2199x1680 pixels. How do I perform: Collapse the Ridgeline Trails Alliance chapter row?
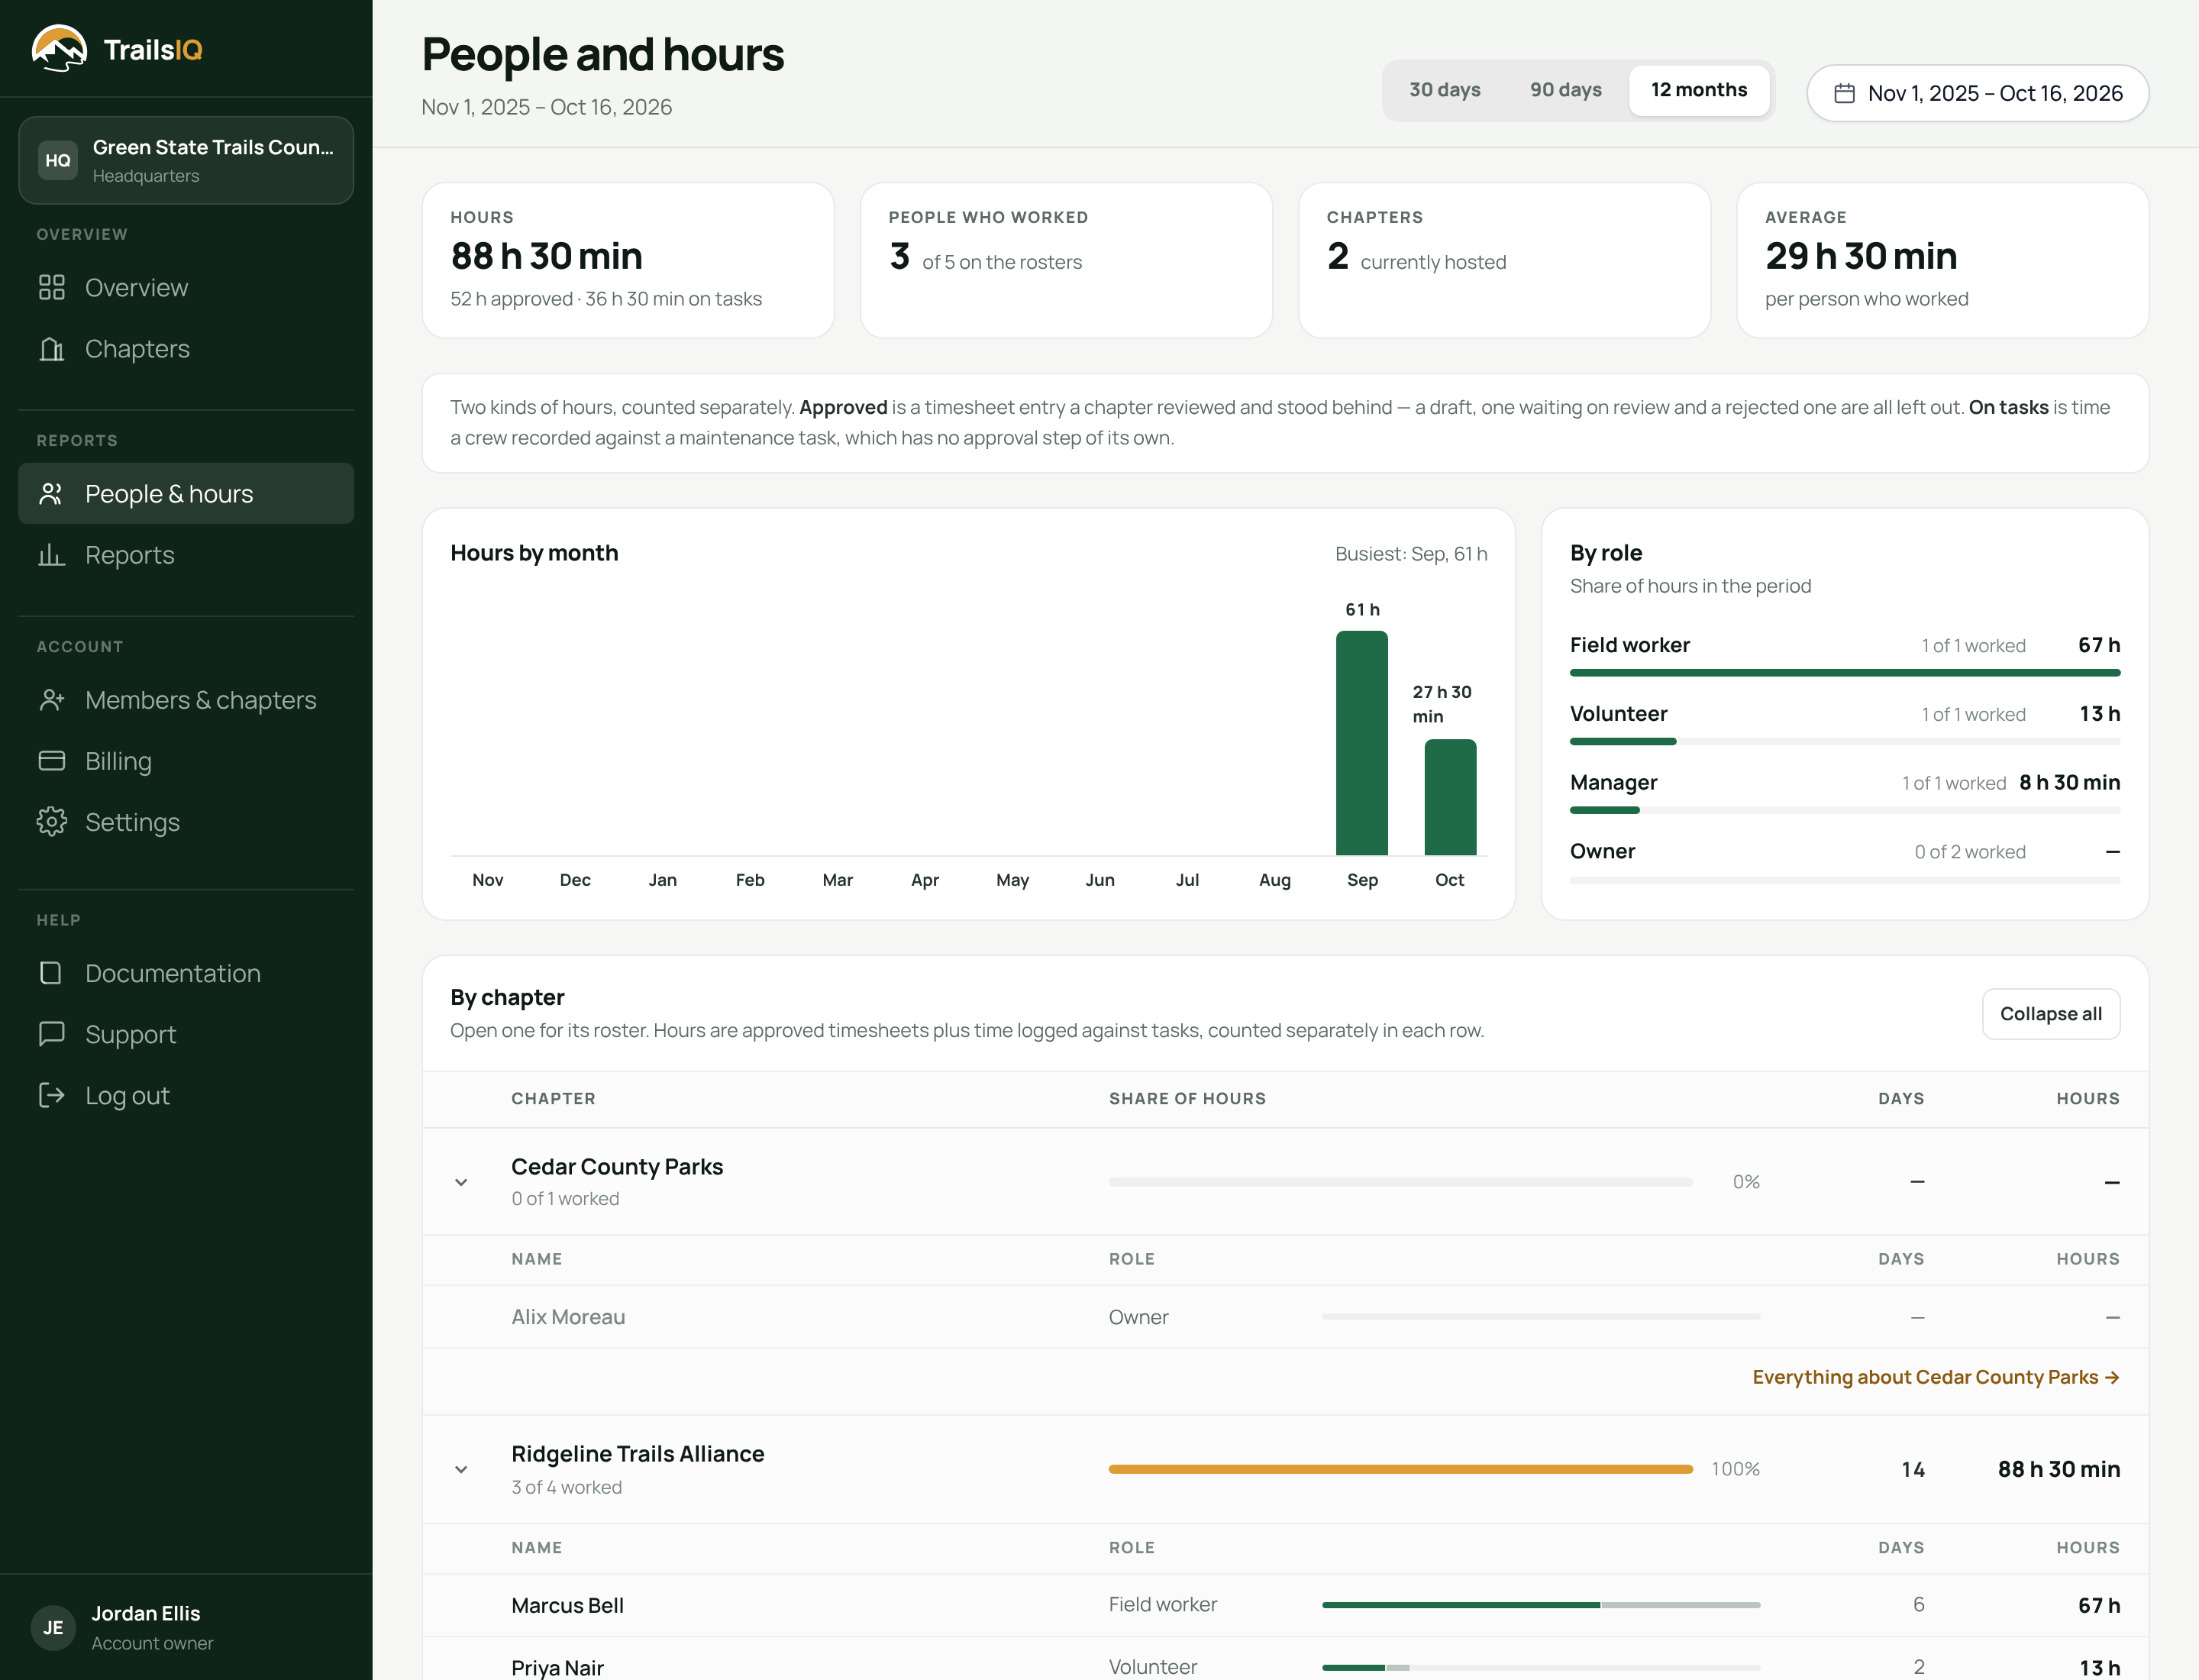(461, 1469)
